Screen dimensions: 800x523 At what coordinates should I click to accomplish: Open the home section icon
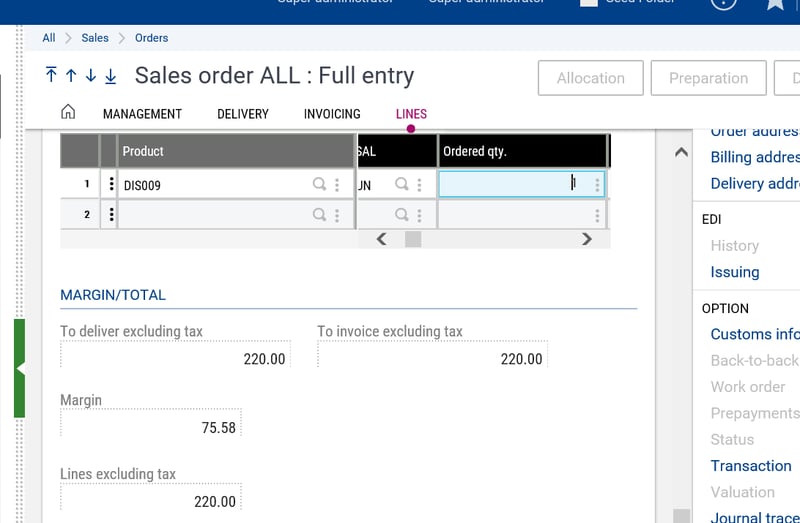(x=68, y=113)
